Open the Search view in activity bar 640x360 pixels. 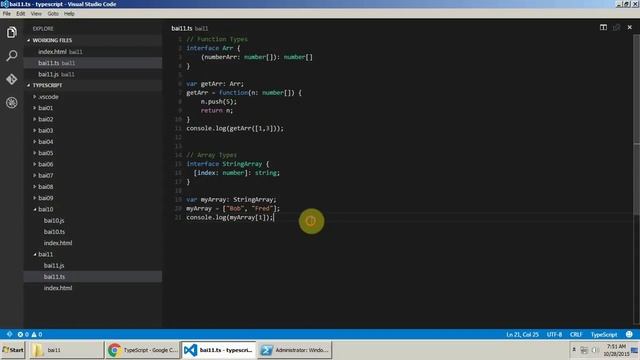pos(11,56)
